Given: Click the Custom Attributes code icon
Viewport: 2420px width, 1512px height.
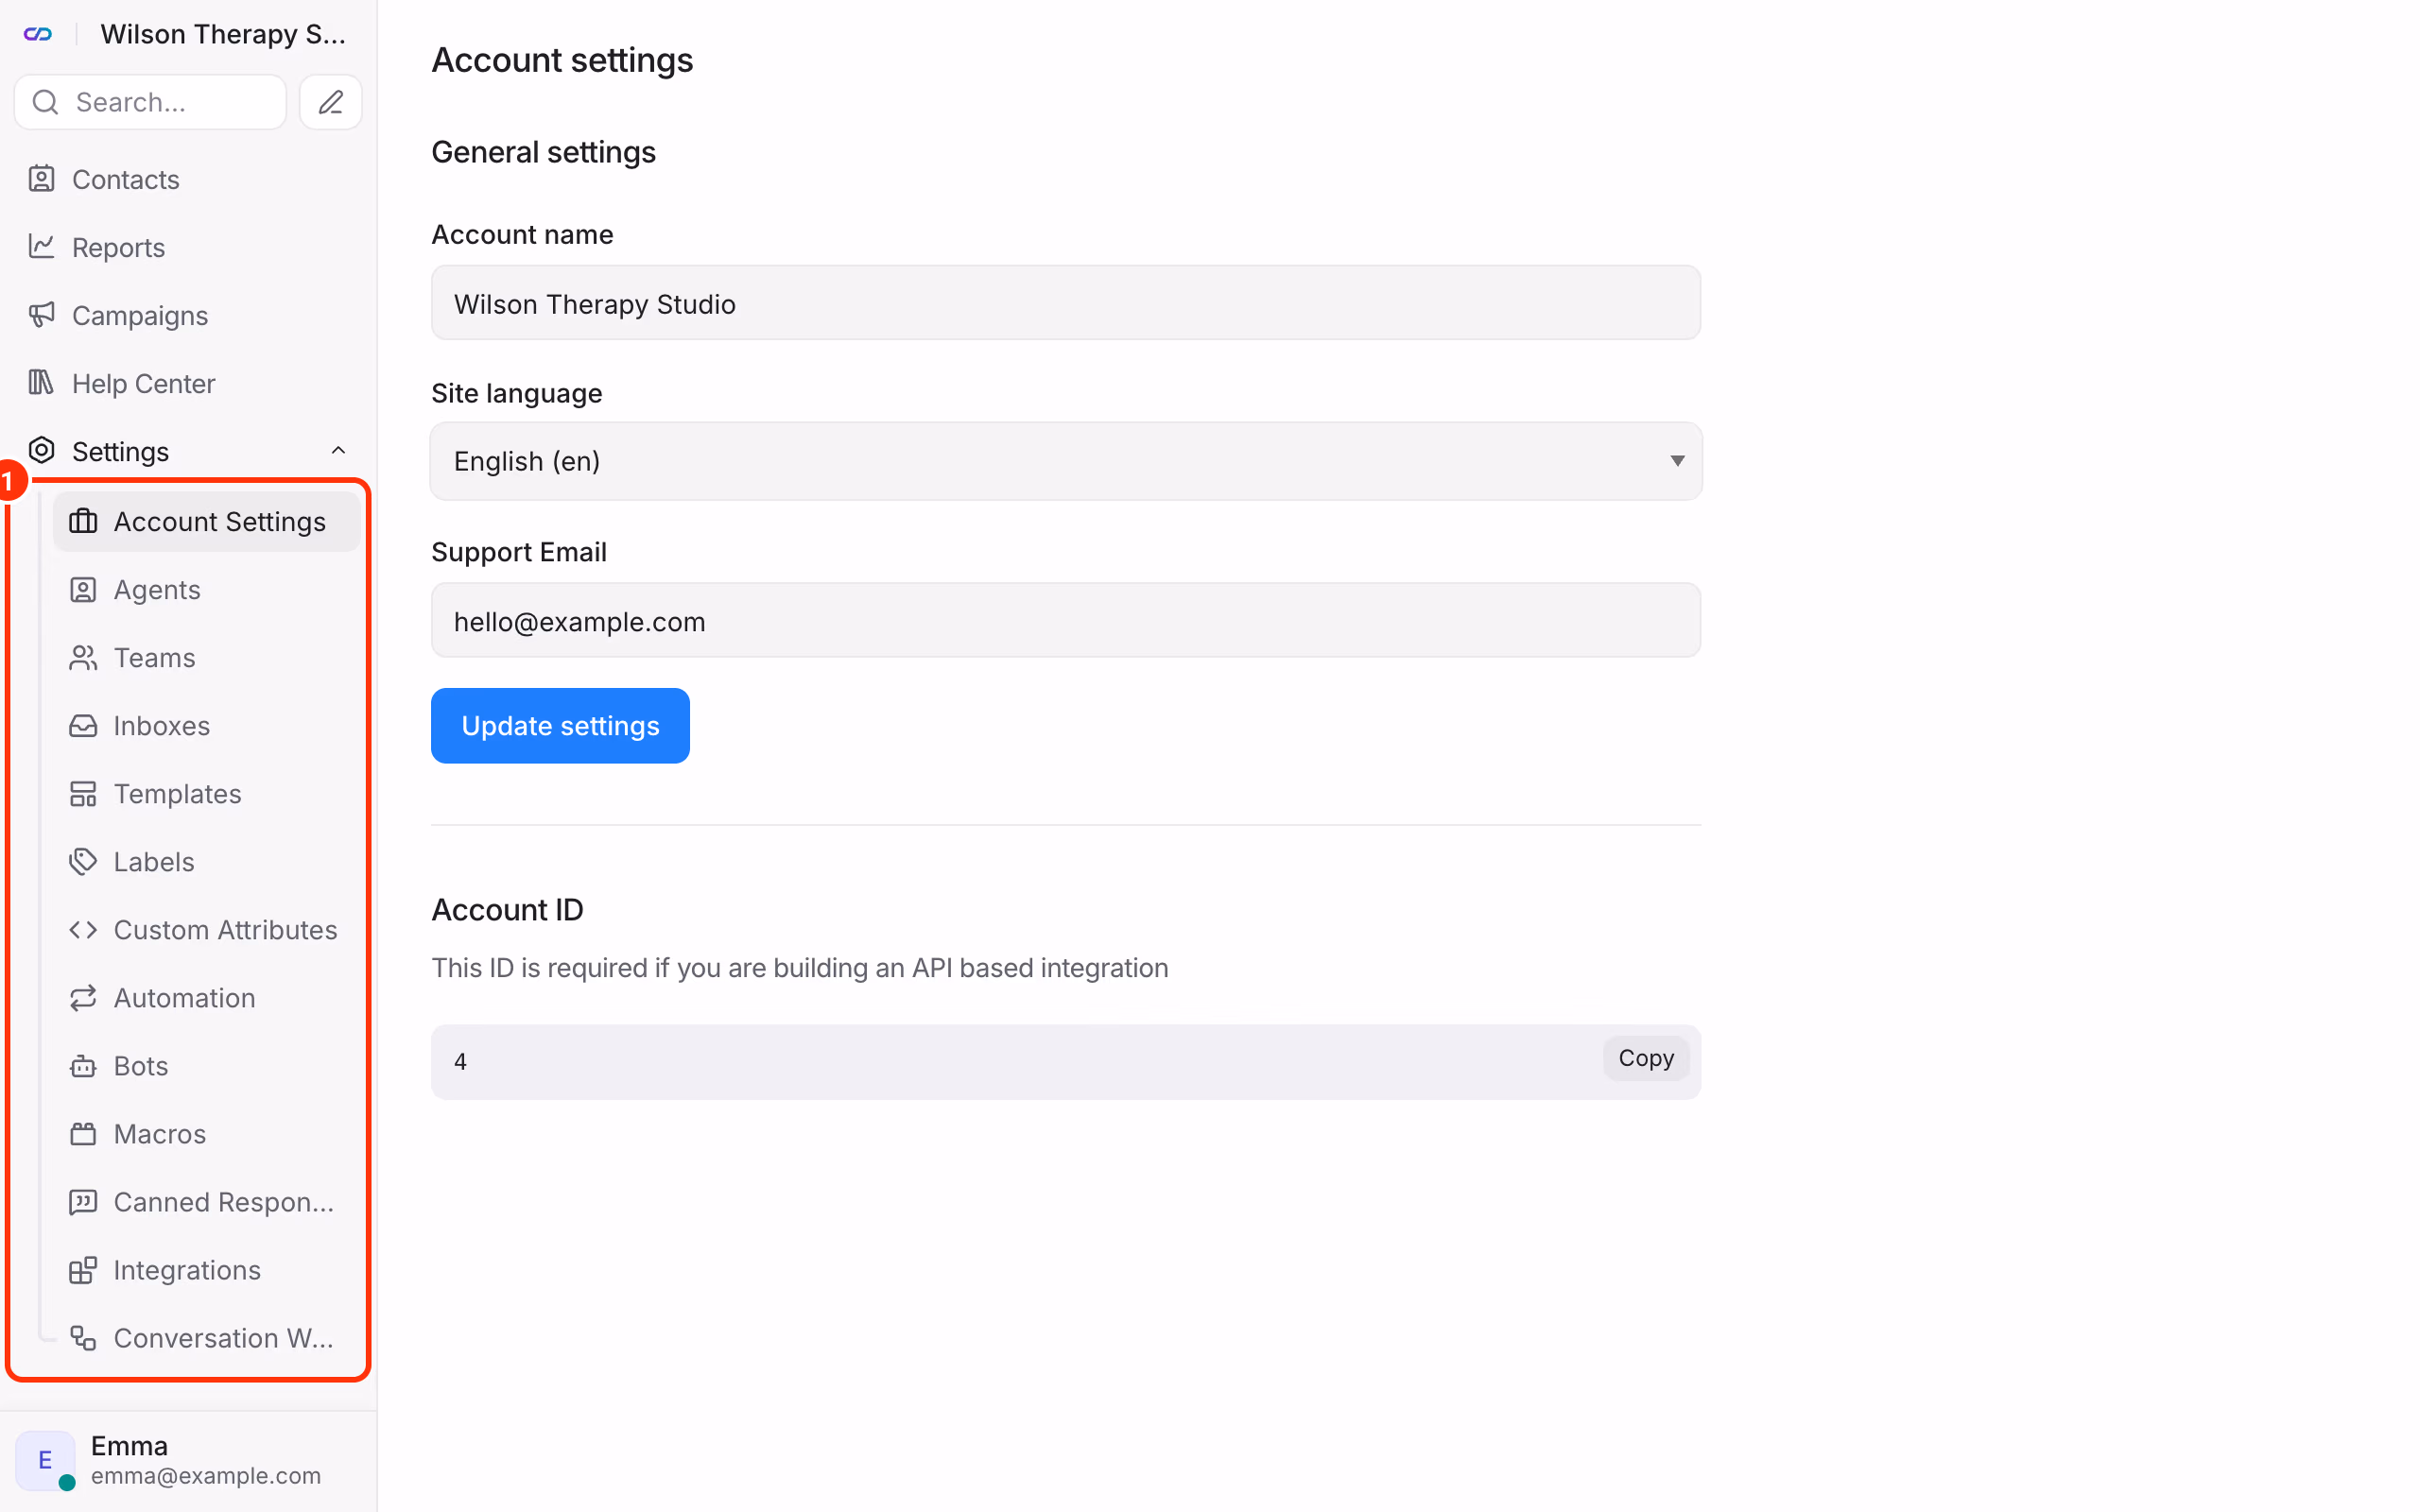Looking at the screenshot, I should [x=83, y=930].
